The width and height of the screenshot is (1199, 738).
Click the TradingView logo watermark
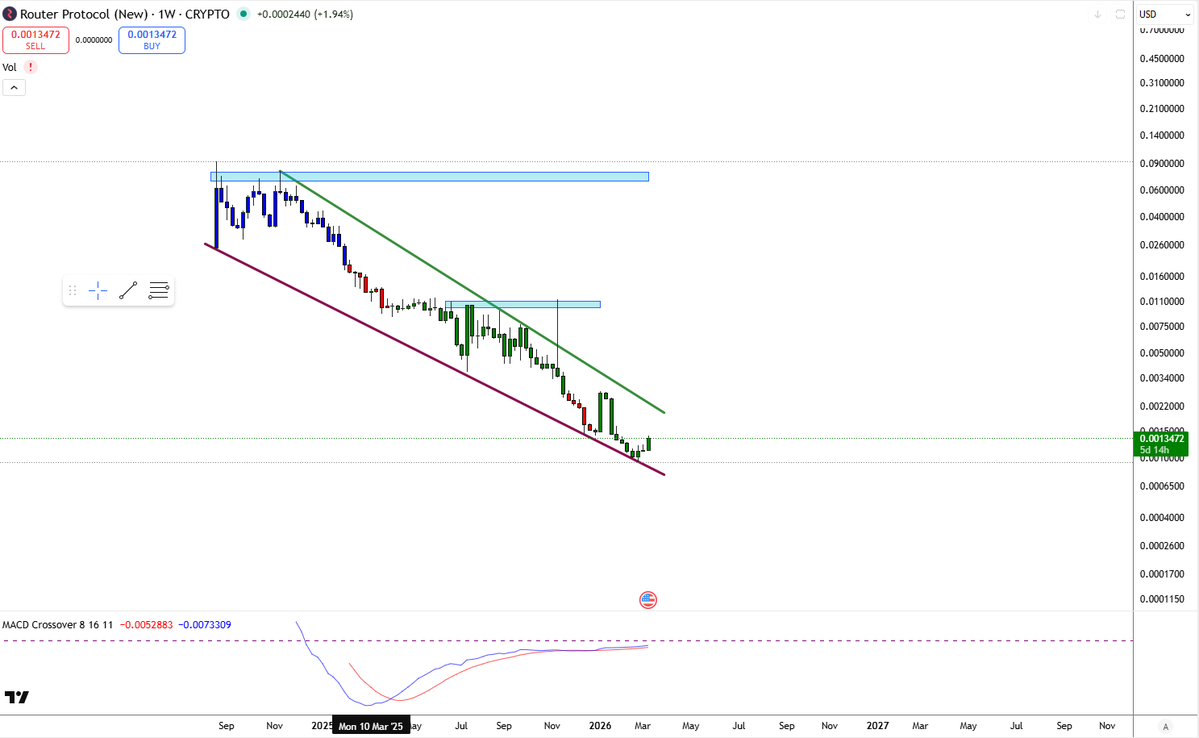click(x=16, y=697)
